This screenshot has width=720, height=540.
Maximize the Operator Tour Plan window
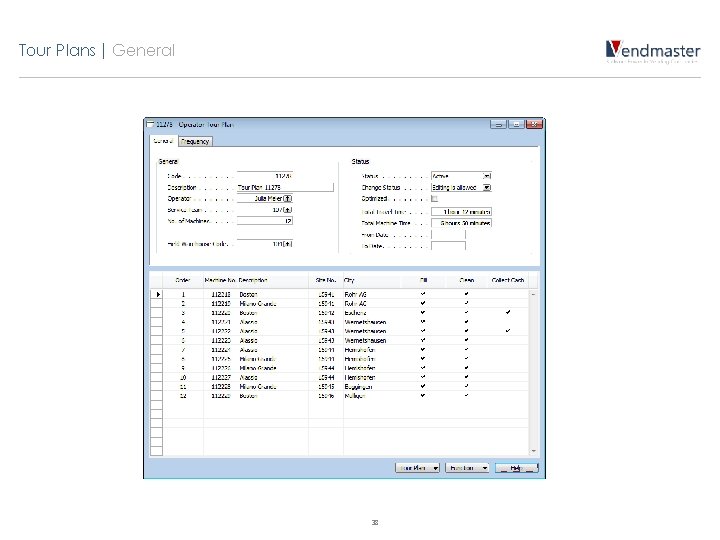coord(516,124)
